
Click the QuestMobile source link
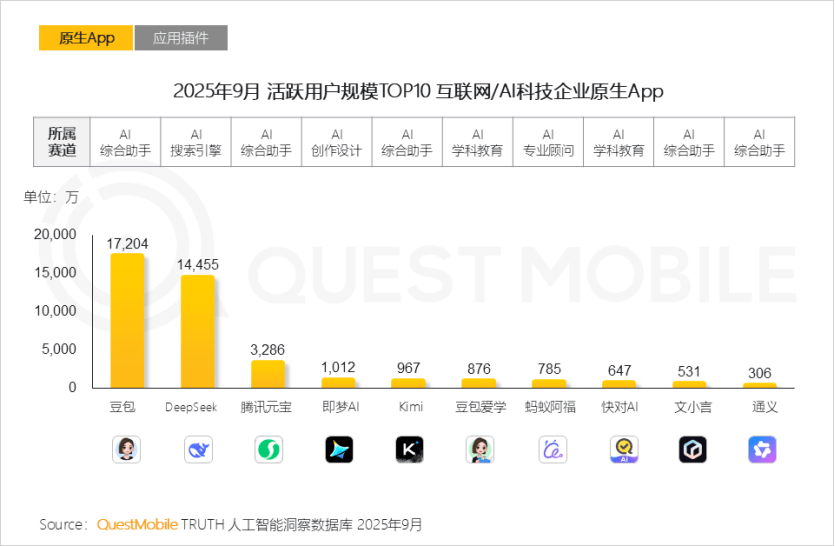pyautogui.click(x=136, y=524)
